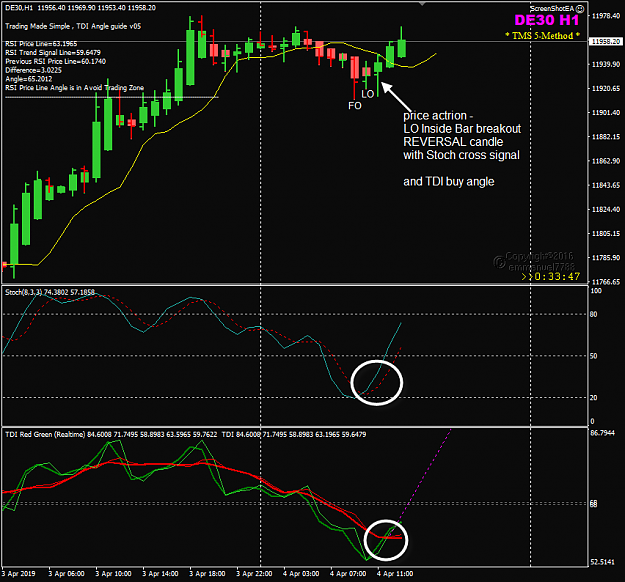Click 11785.90 on the price scale
The image size is (625, 582).
click(606, 258)
